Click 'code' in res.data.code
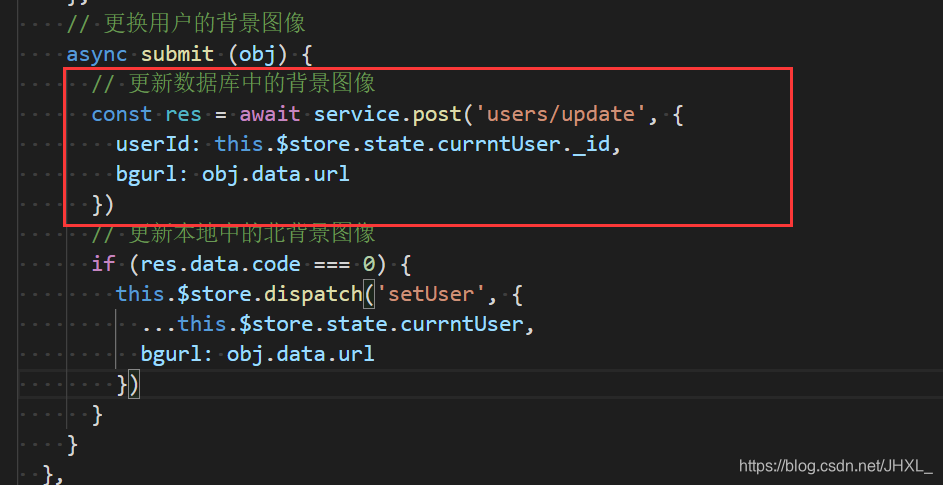Screen dimensions: 943x485 (276, 264)
